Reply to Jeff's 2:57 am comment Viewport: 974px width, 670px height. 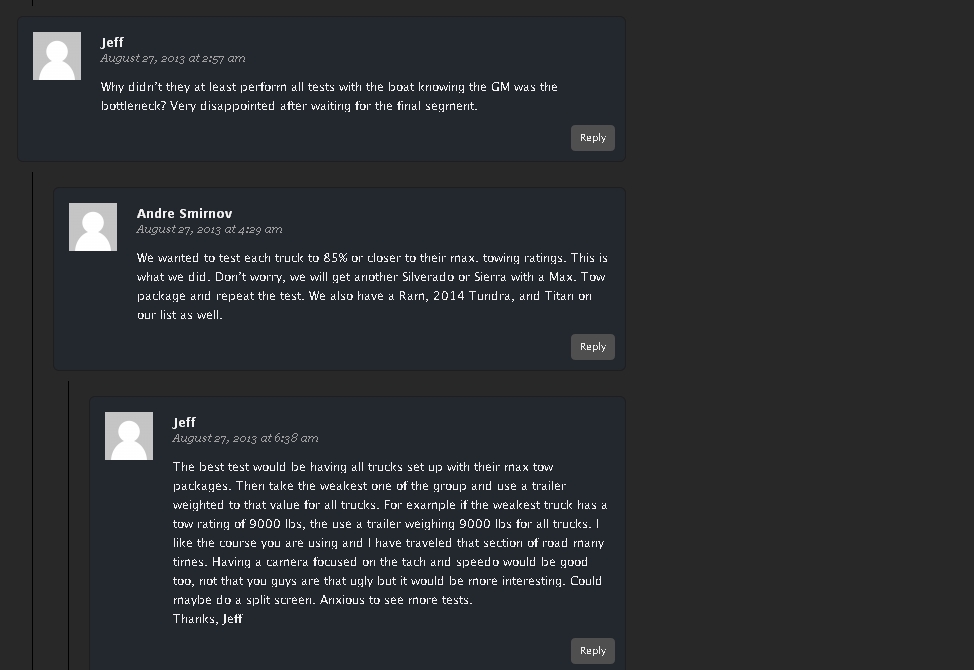point(592,138)
